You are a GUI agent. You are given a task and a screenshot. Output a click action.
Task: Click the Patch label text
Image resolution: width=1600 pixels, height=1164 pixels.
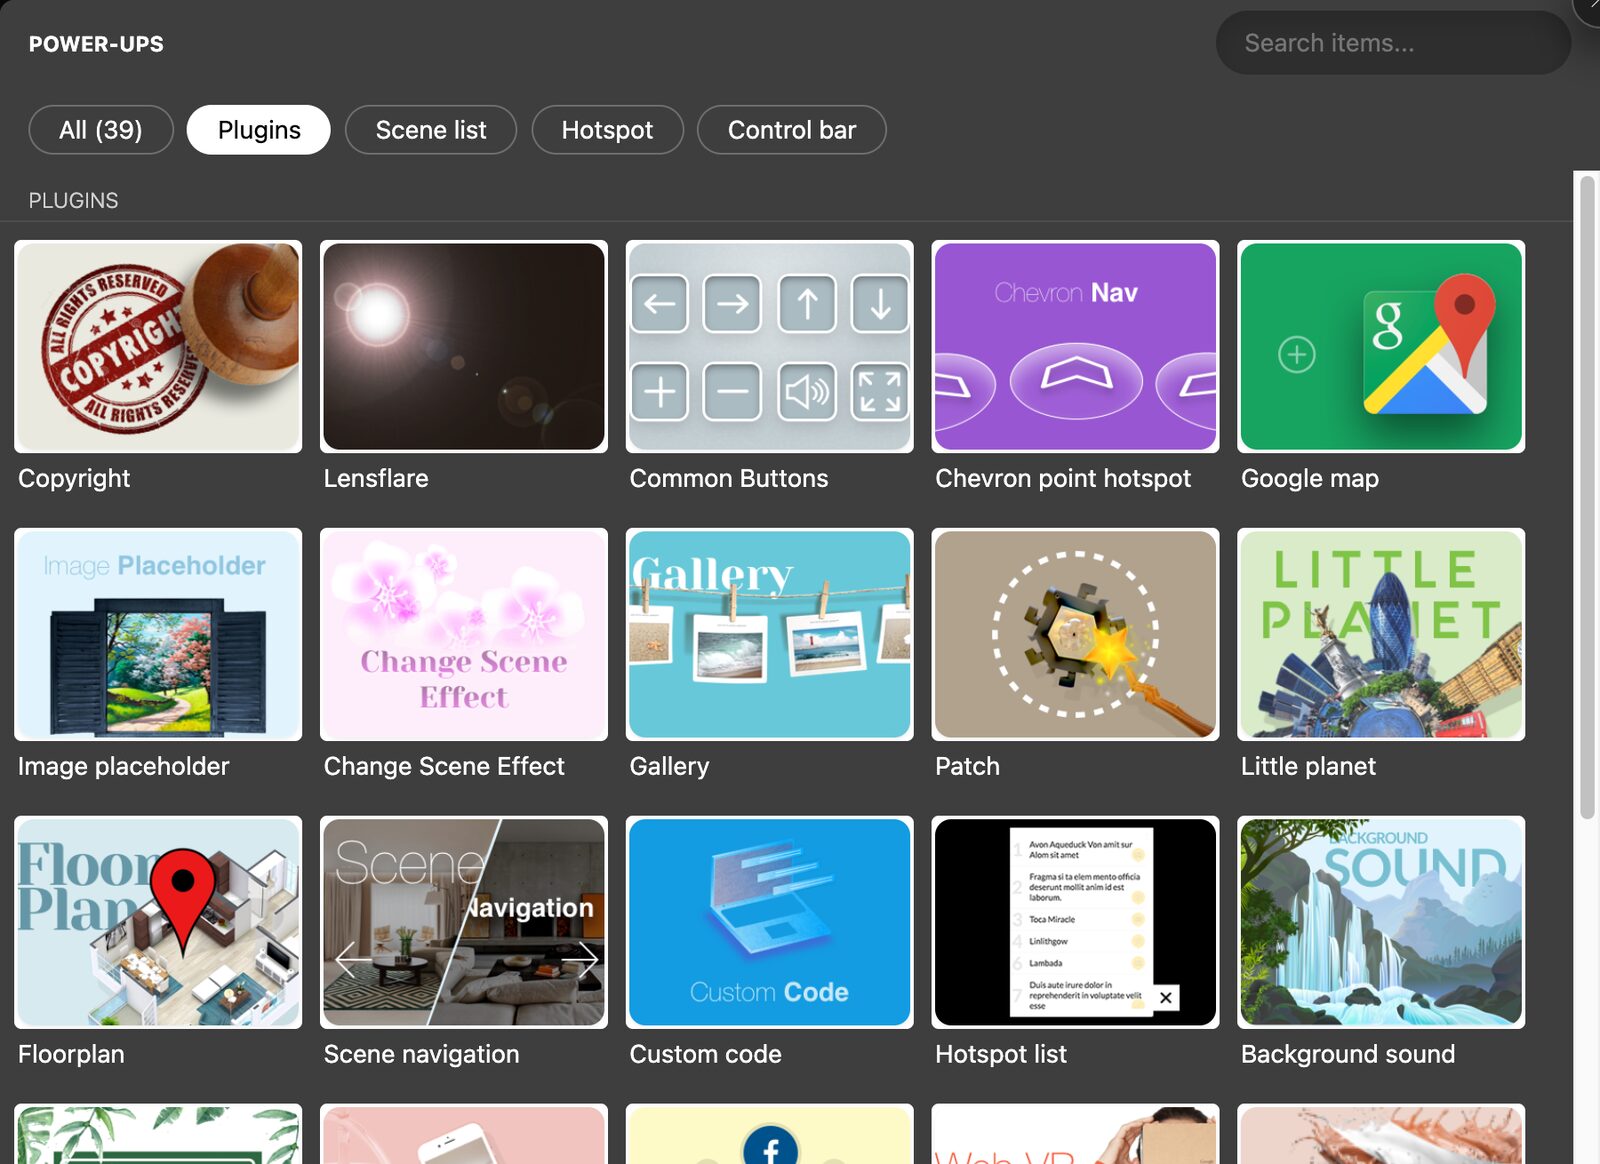pos(967,766)
